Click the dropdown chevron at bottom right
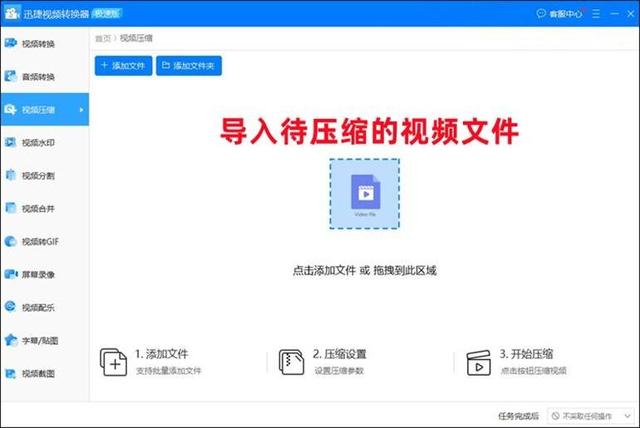Image resolution: width=640 pixels, height=428 pixels. coord(627,416)
